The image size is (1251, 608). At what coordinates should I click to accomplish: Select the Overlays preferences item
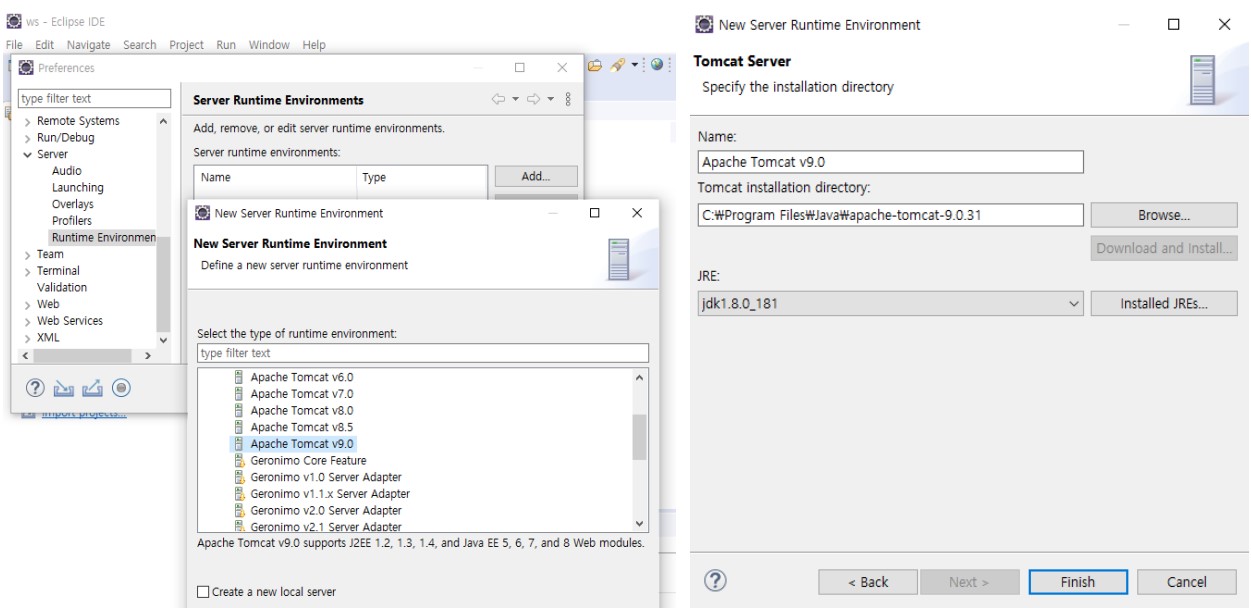click(72, 204)
